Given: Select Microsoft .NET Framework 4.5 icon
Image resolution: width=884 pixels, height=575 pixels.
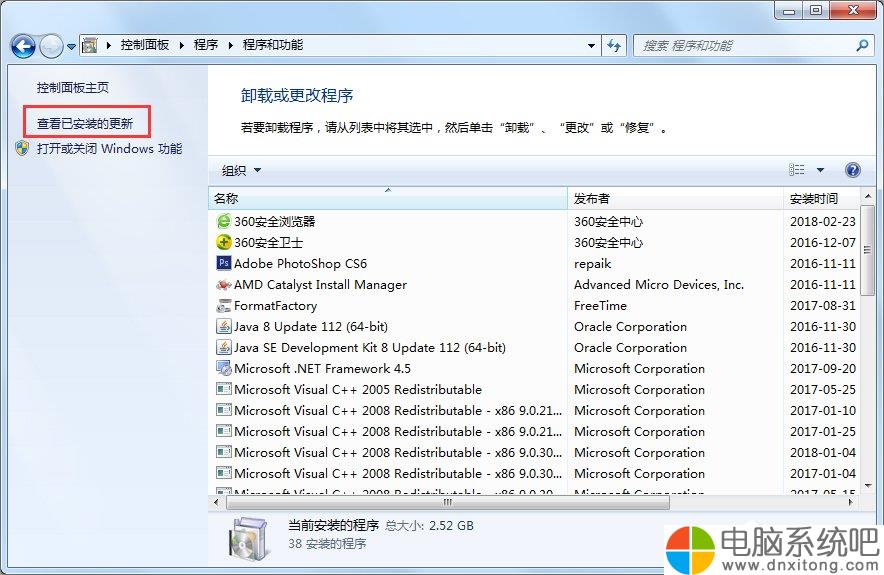Looking at the screenshot, I should pos(224,369).
